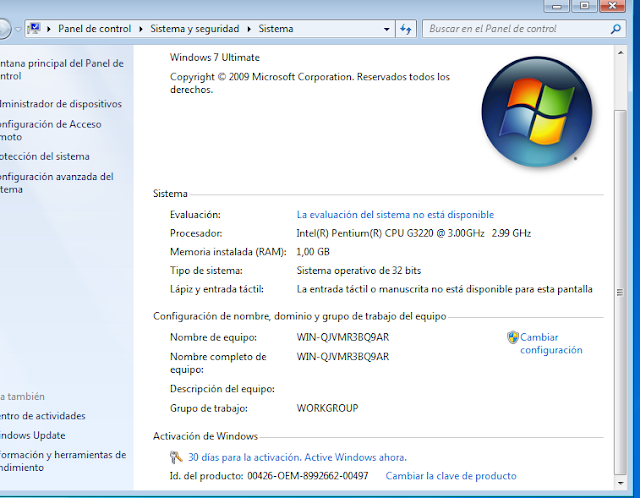Click Cambiar configuración link

point(551,344)
